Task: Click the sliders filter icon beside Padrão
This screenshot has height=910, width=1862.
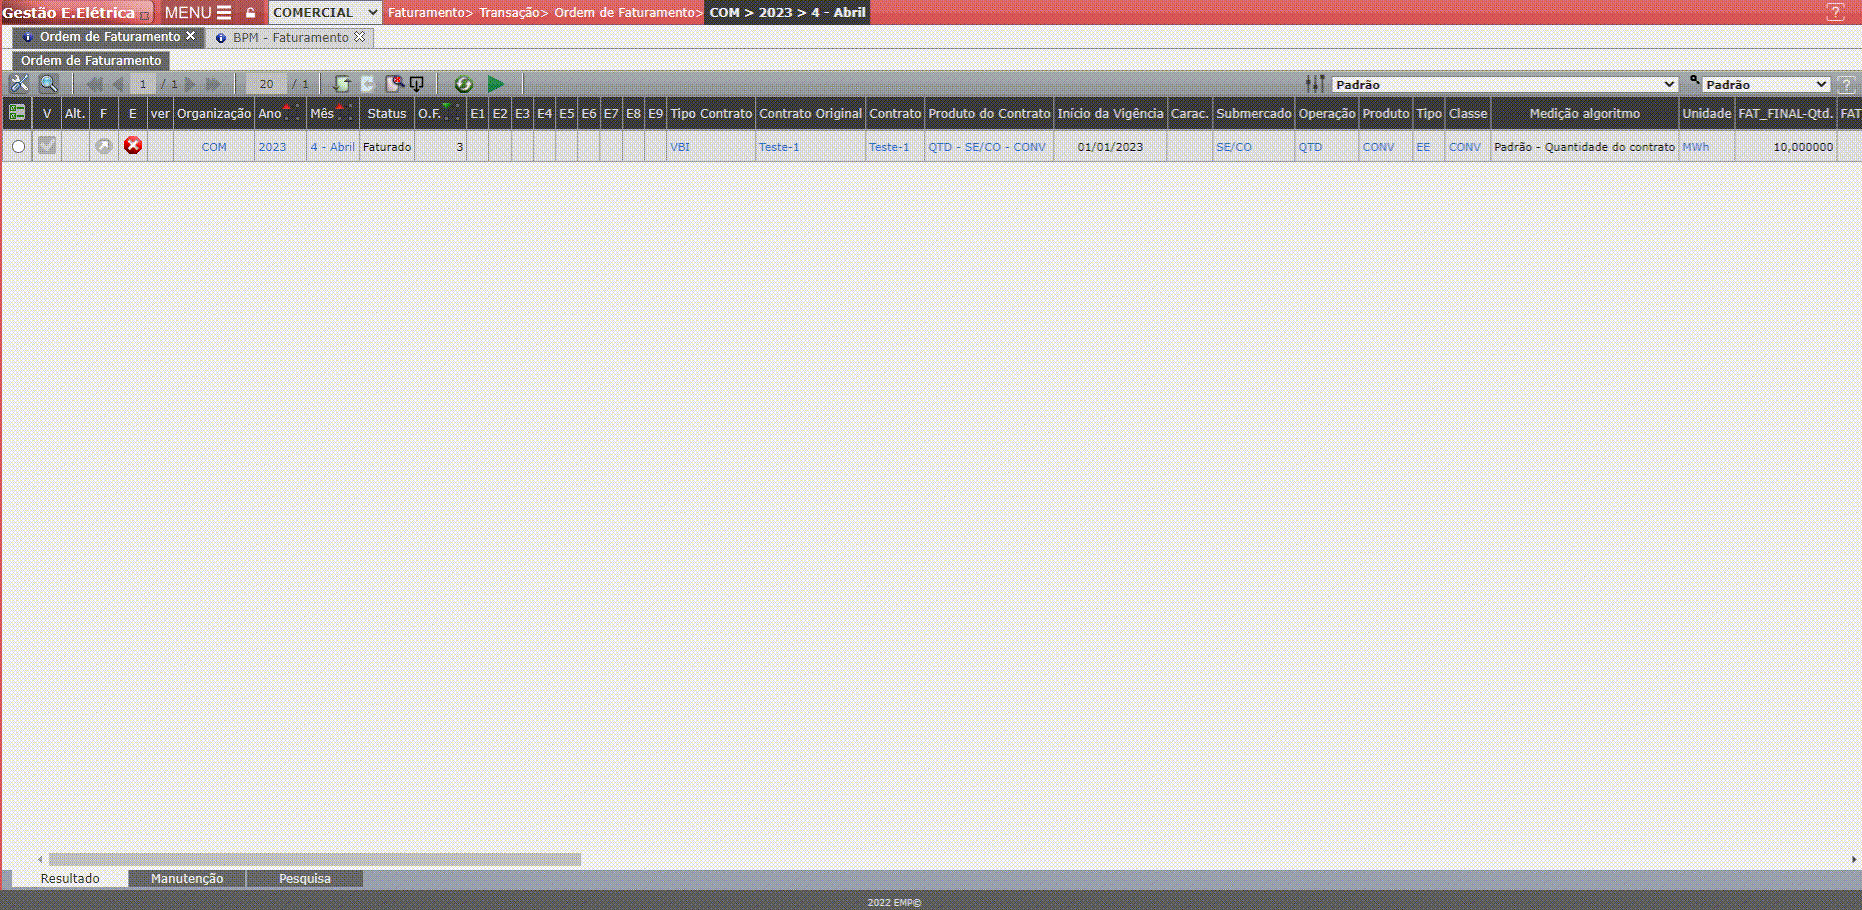Action: point(1314,84)
